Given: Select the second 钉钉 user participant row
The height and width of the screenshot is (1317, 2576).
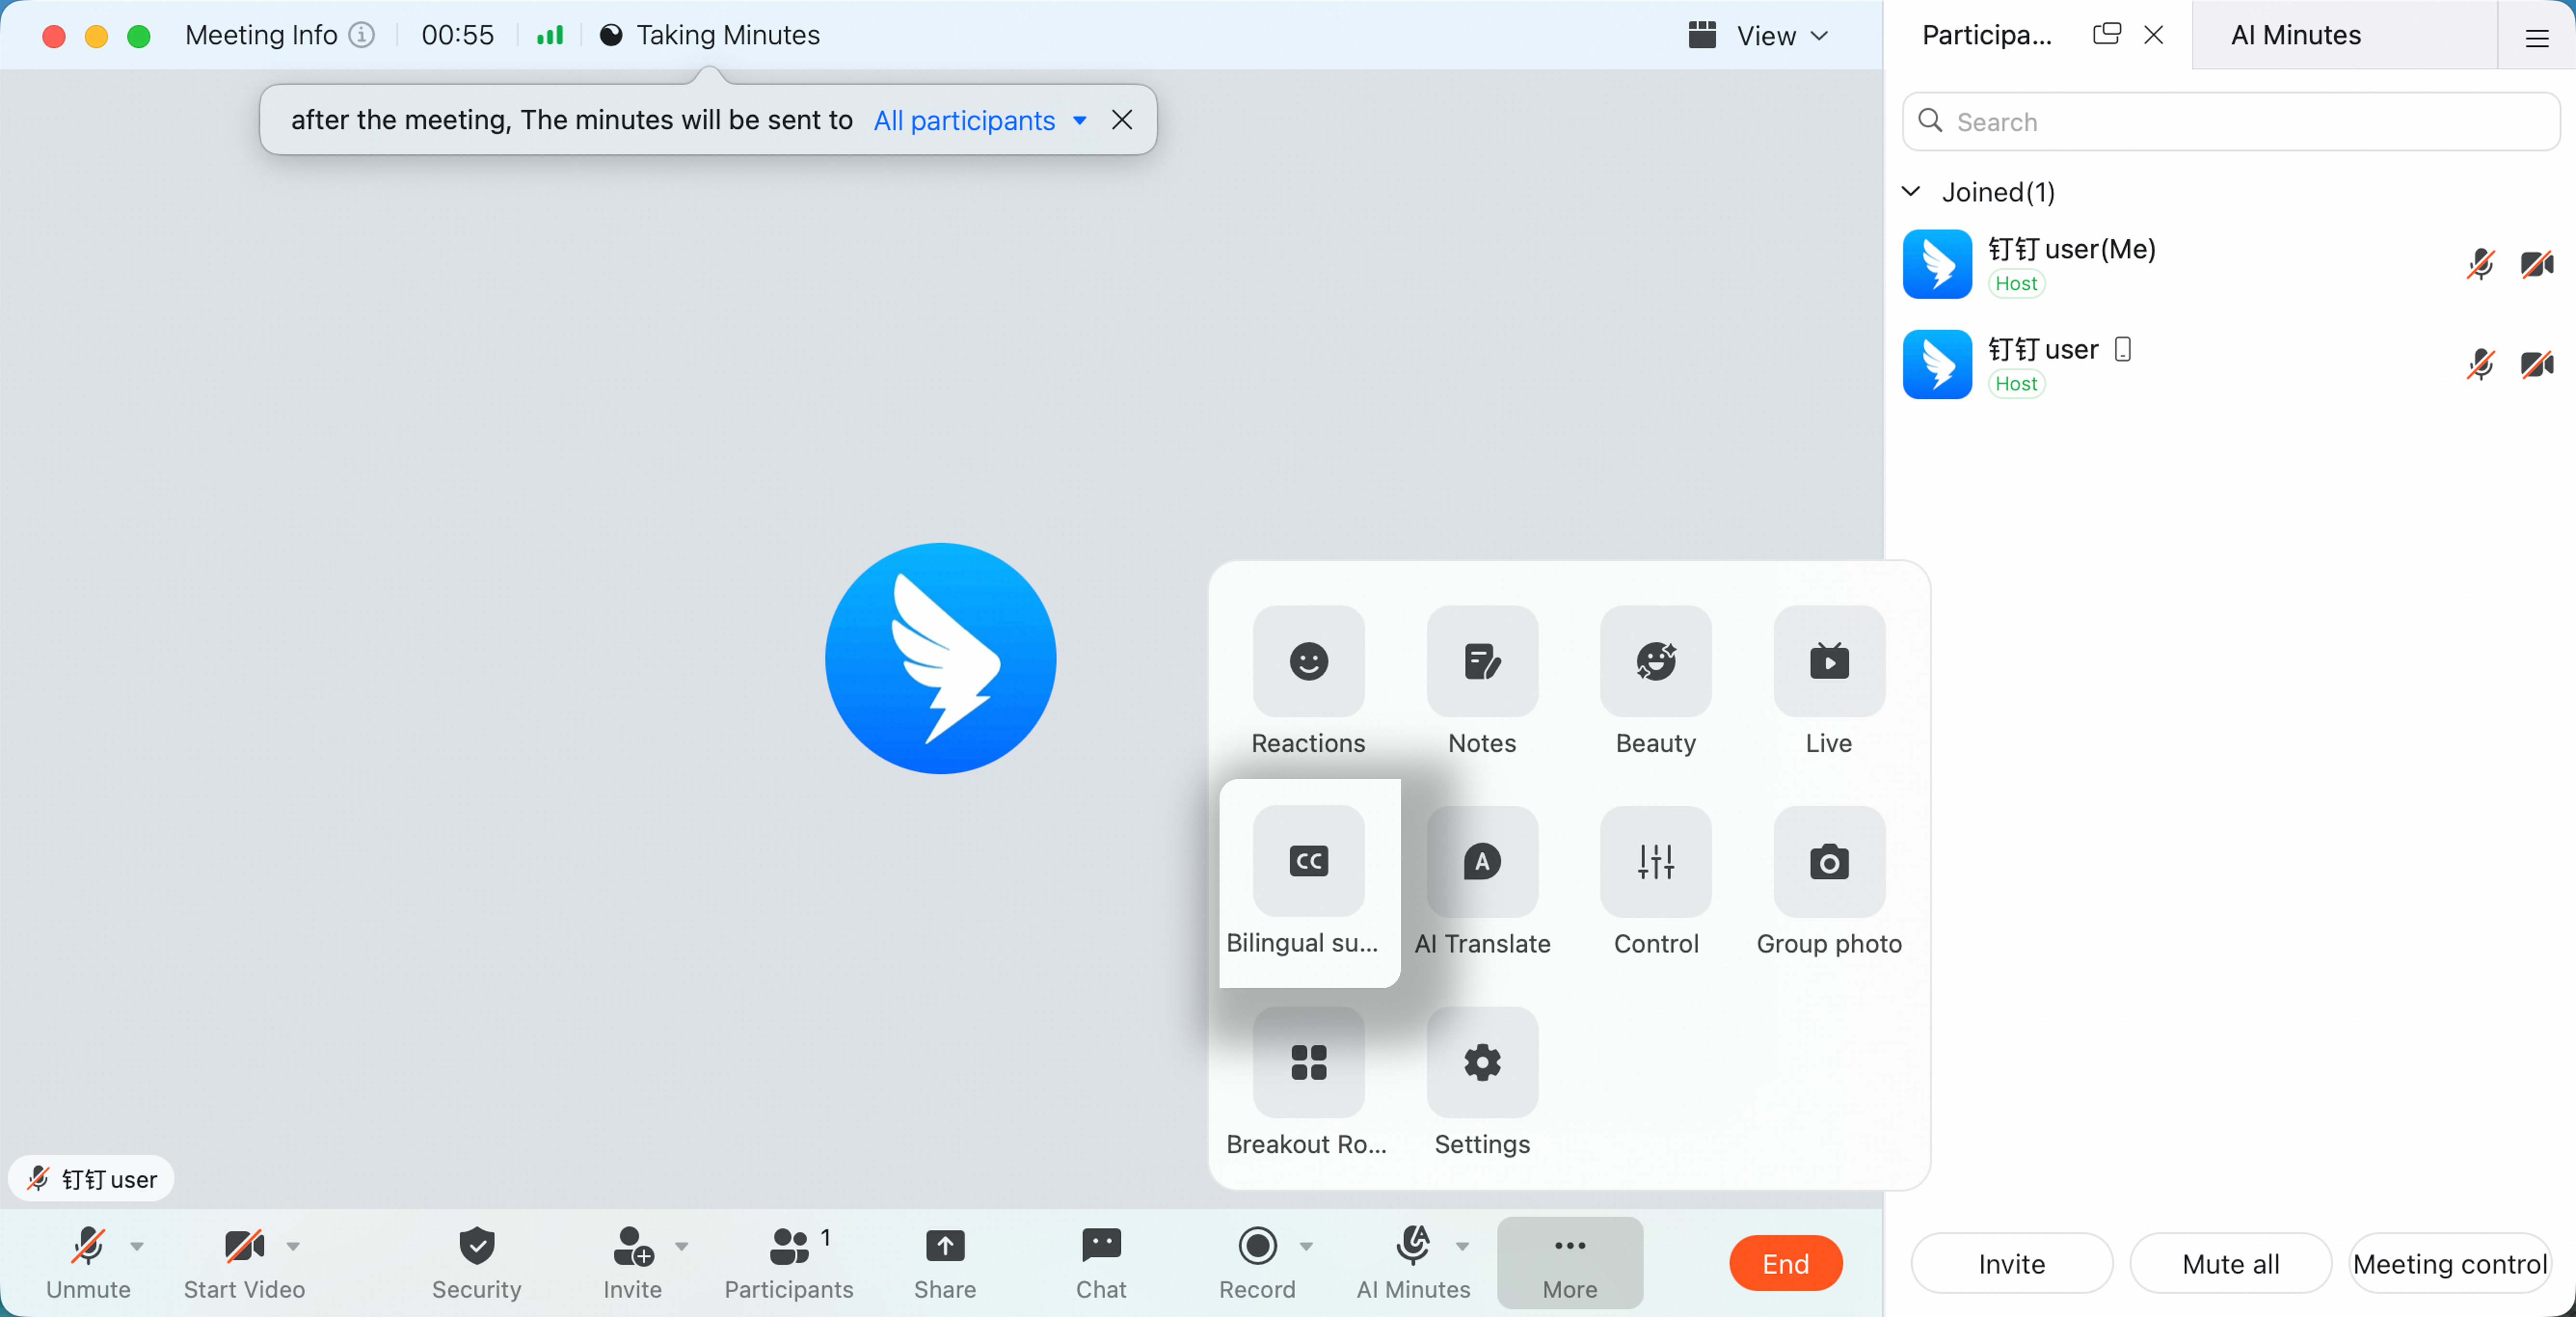Looking at the screenshot, I should [2230, 364].
